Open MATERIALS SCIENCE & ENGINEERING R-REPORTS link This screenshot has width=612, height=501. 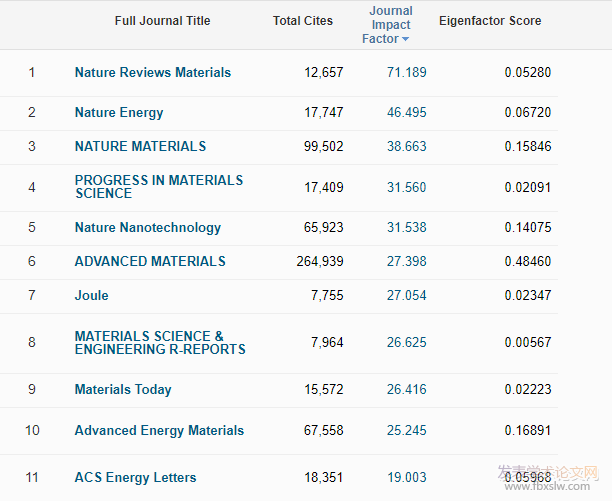click(x=160, y=343)
